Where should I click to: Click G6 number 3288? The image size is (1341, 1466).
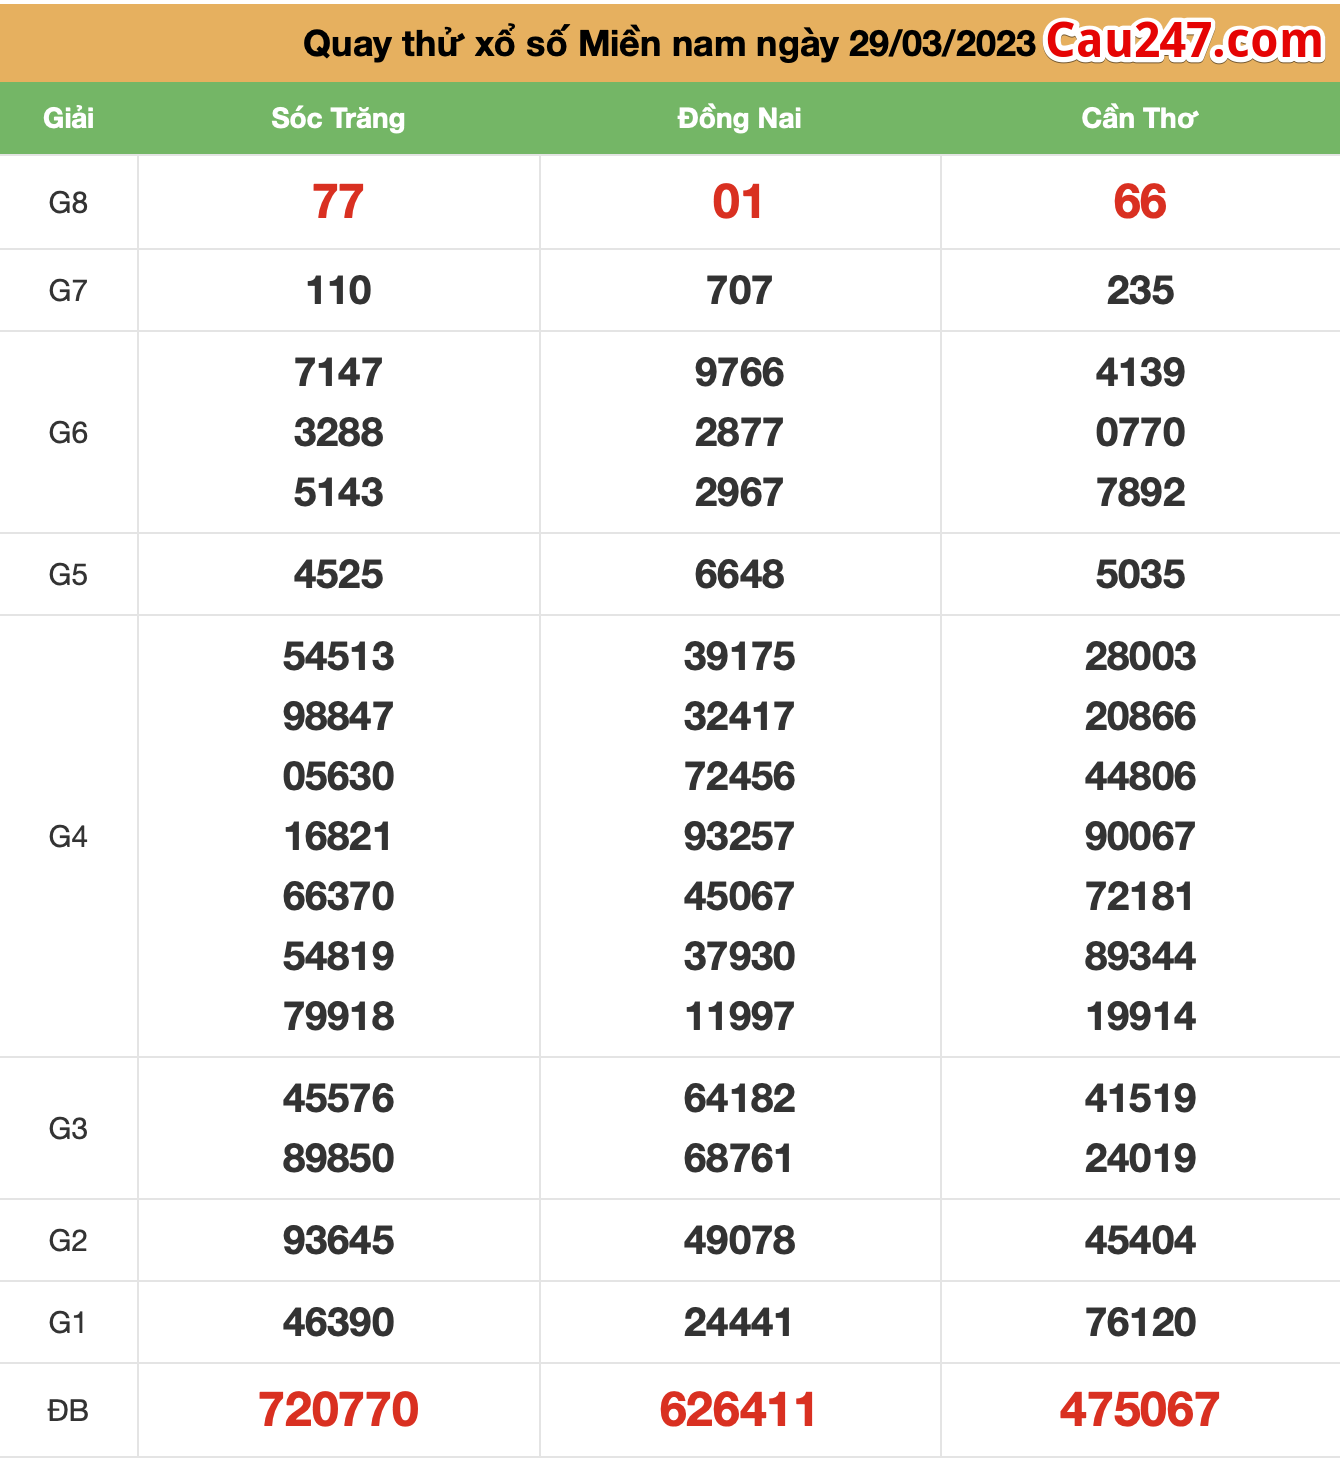pyautogui.click(x=338, y=433)
